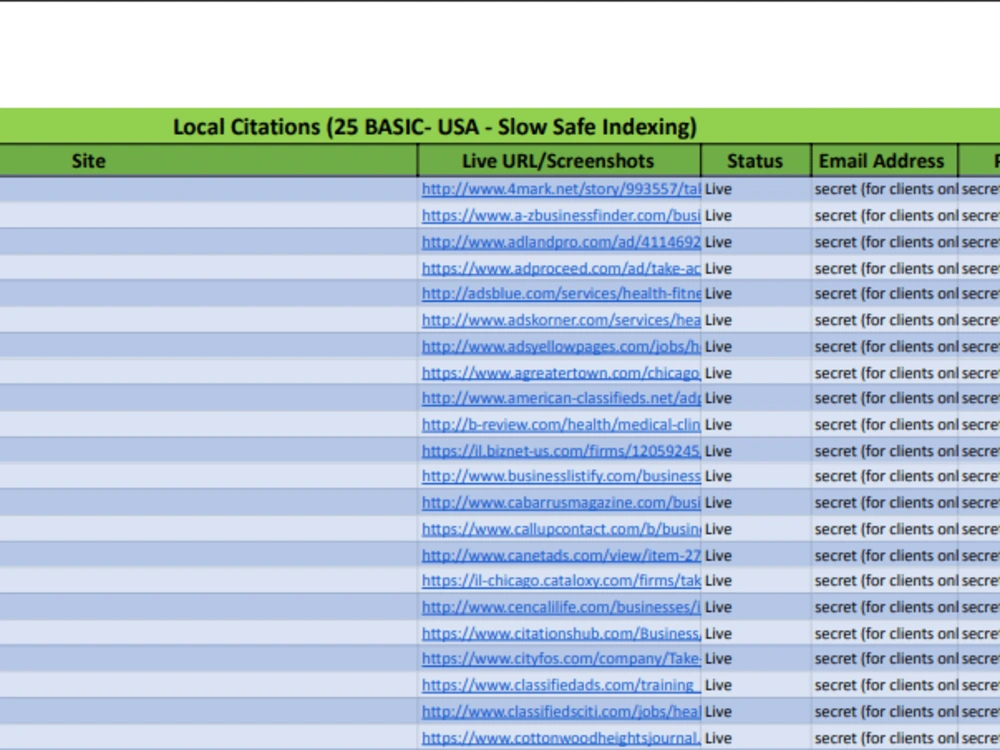Open the a-zbusinessfinder.com link

561,216
